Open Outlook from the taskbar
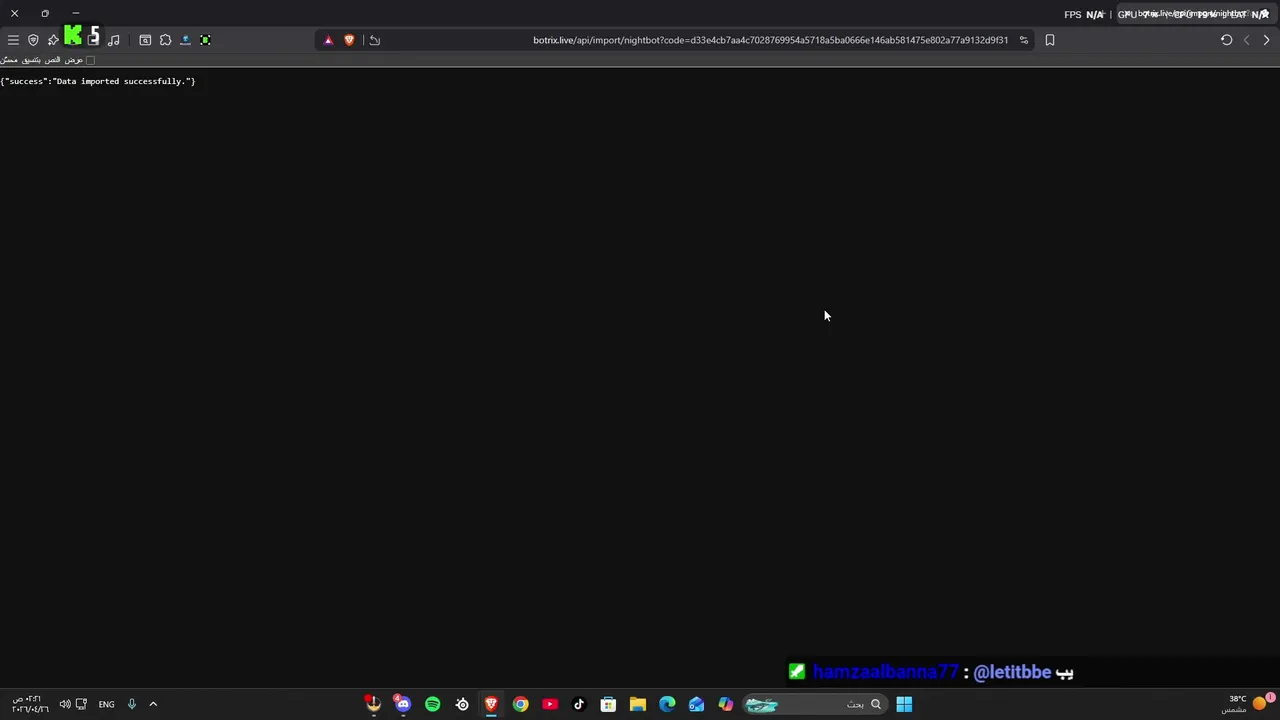This screenshot has width=1280, height=720. tap(696, 704)
